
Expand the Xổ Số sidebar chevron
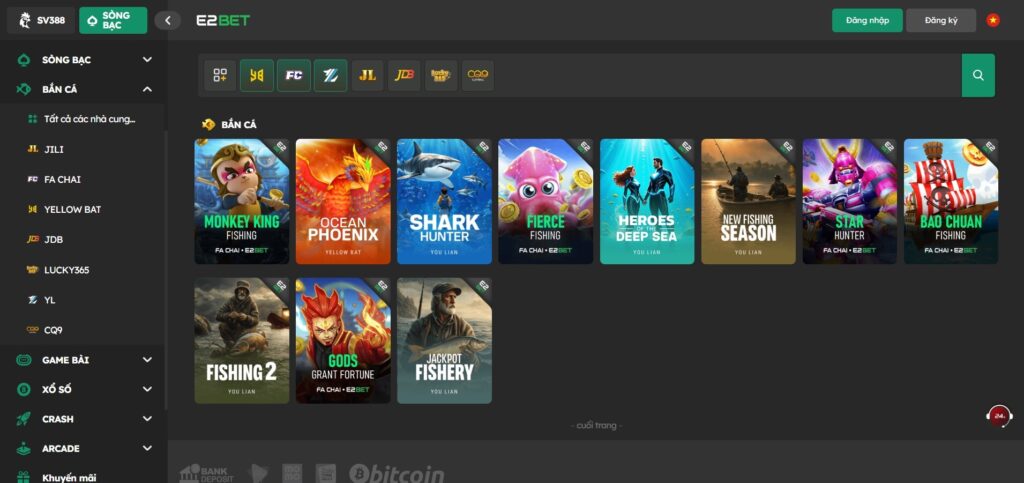148,390
